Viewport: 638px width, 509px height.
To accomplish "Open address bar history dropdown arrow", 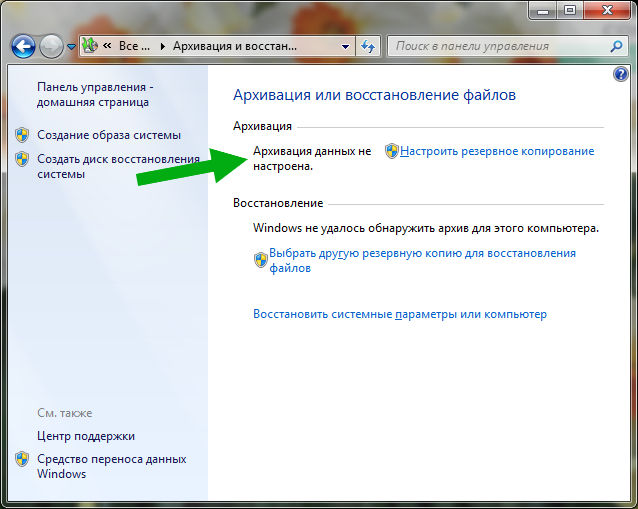I will [x=345, y=46].
